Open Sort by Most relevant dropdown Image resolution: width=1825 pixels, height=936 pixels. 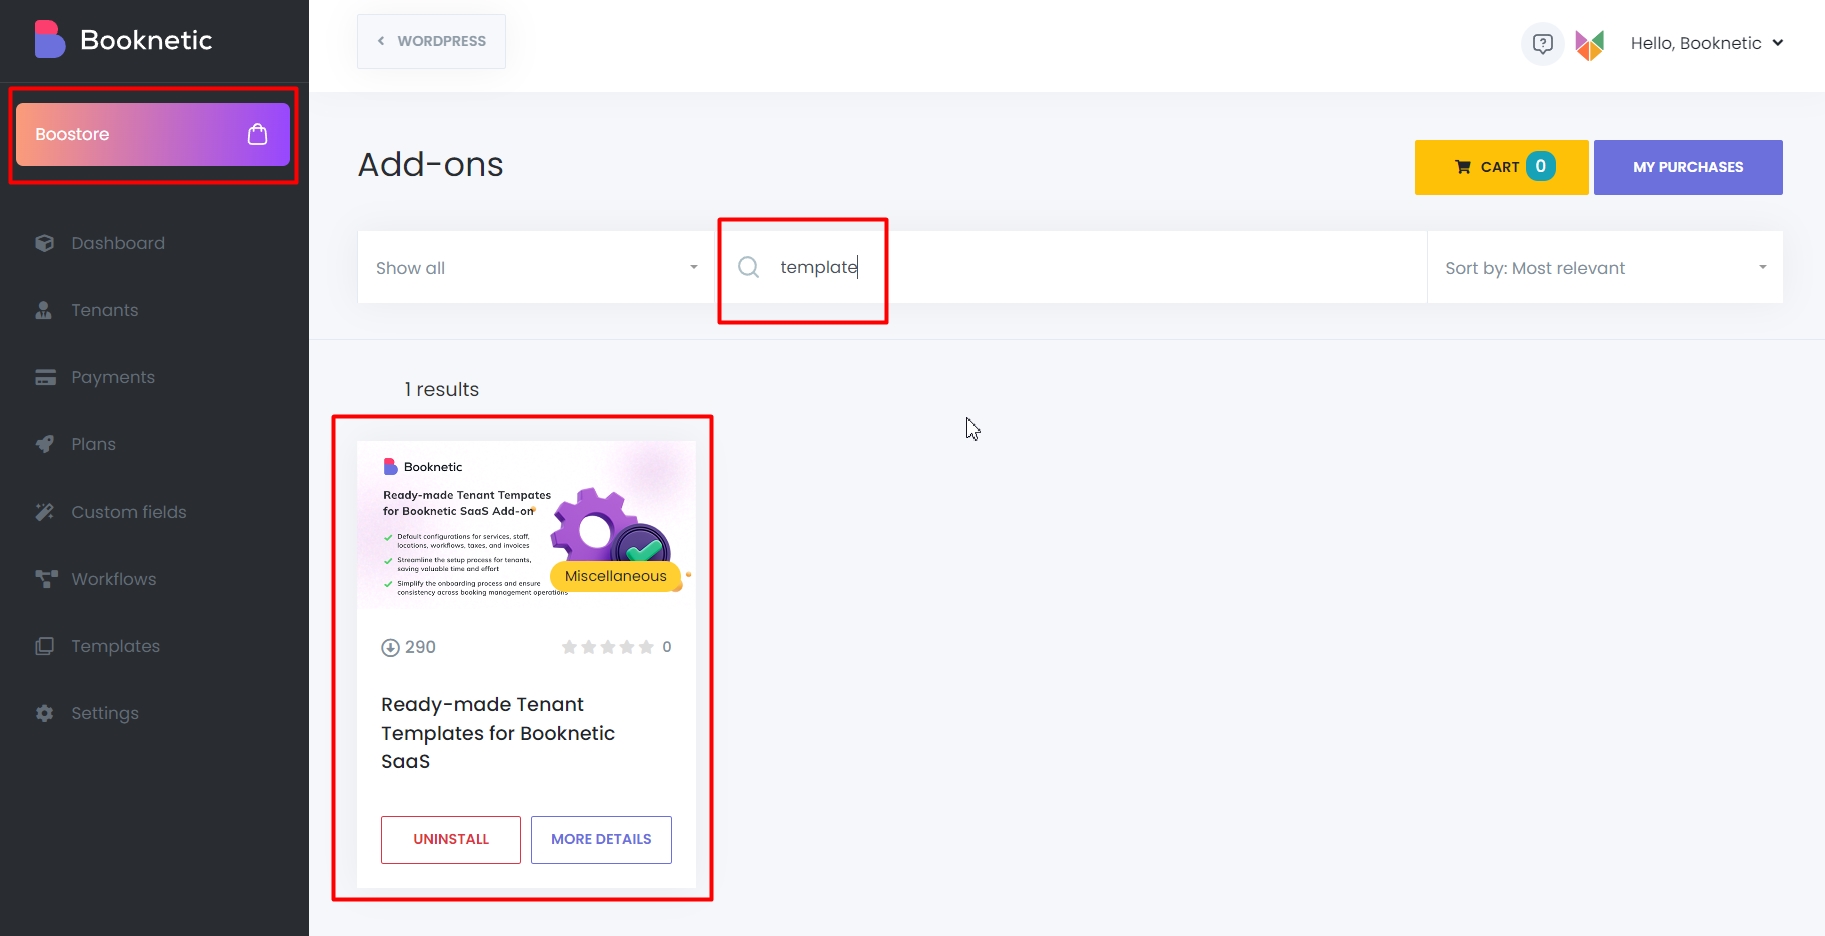pos(1605,267)
